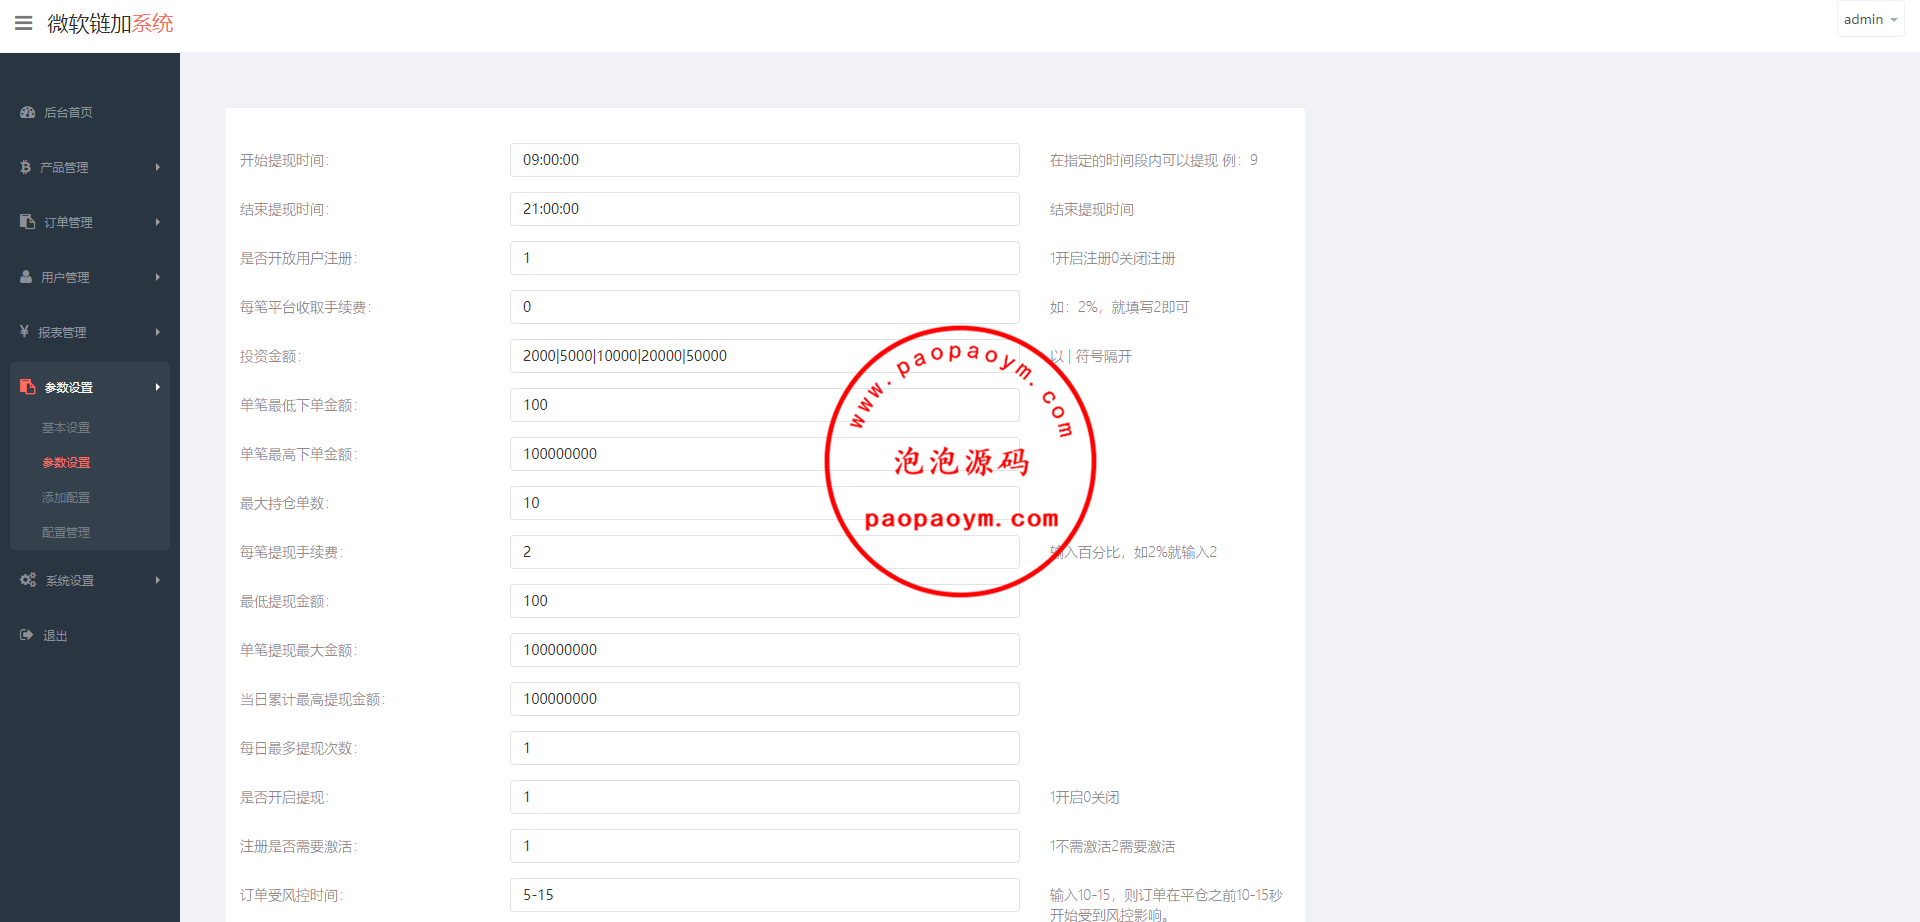Click the gears icon for 系统设置
Screen dimensions: 1920x922
pyautogui.click(x=28, y=580)
